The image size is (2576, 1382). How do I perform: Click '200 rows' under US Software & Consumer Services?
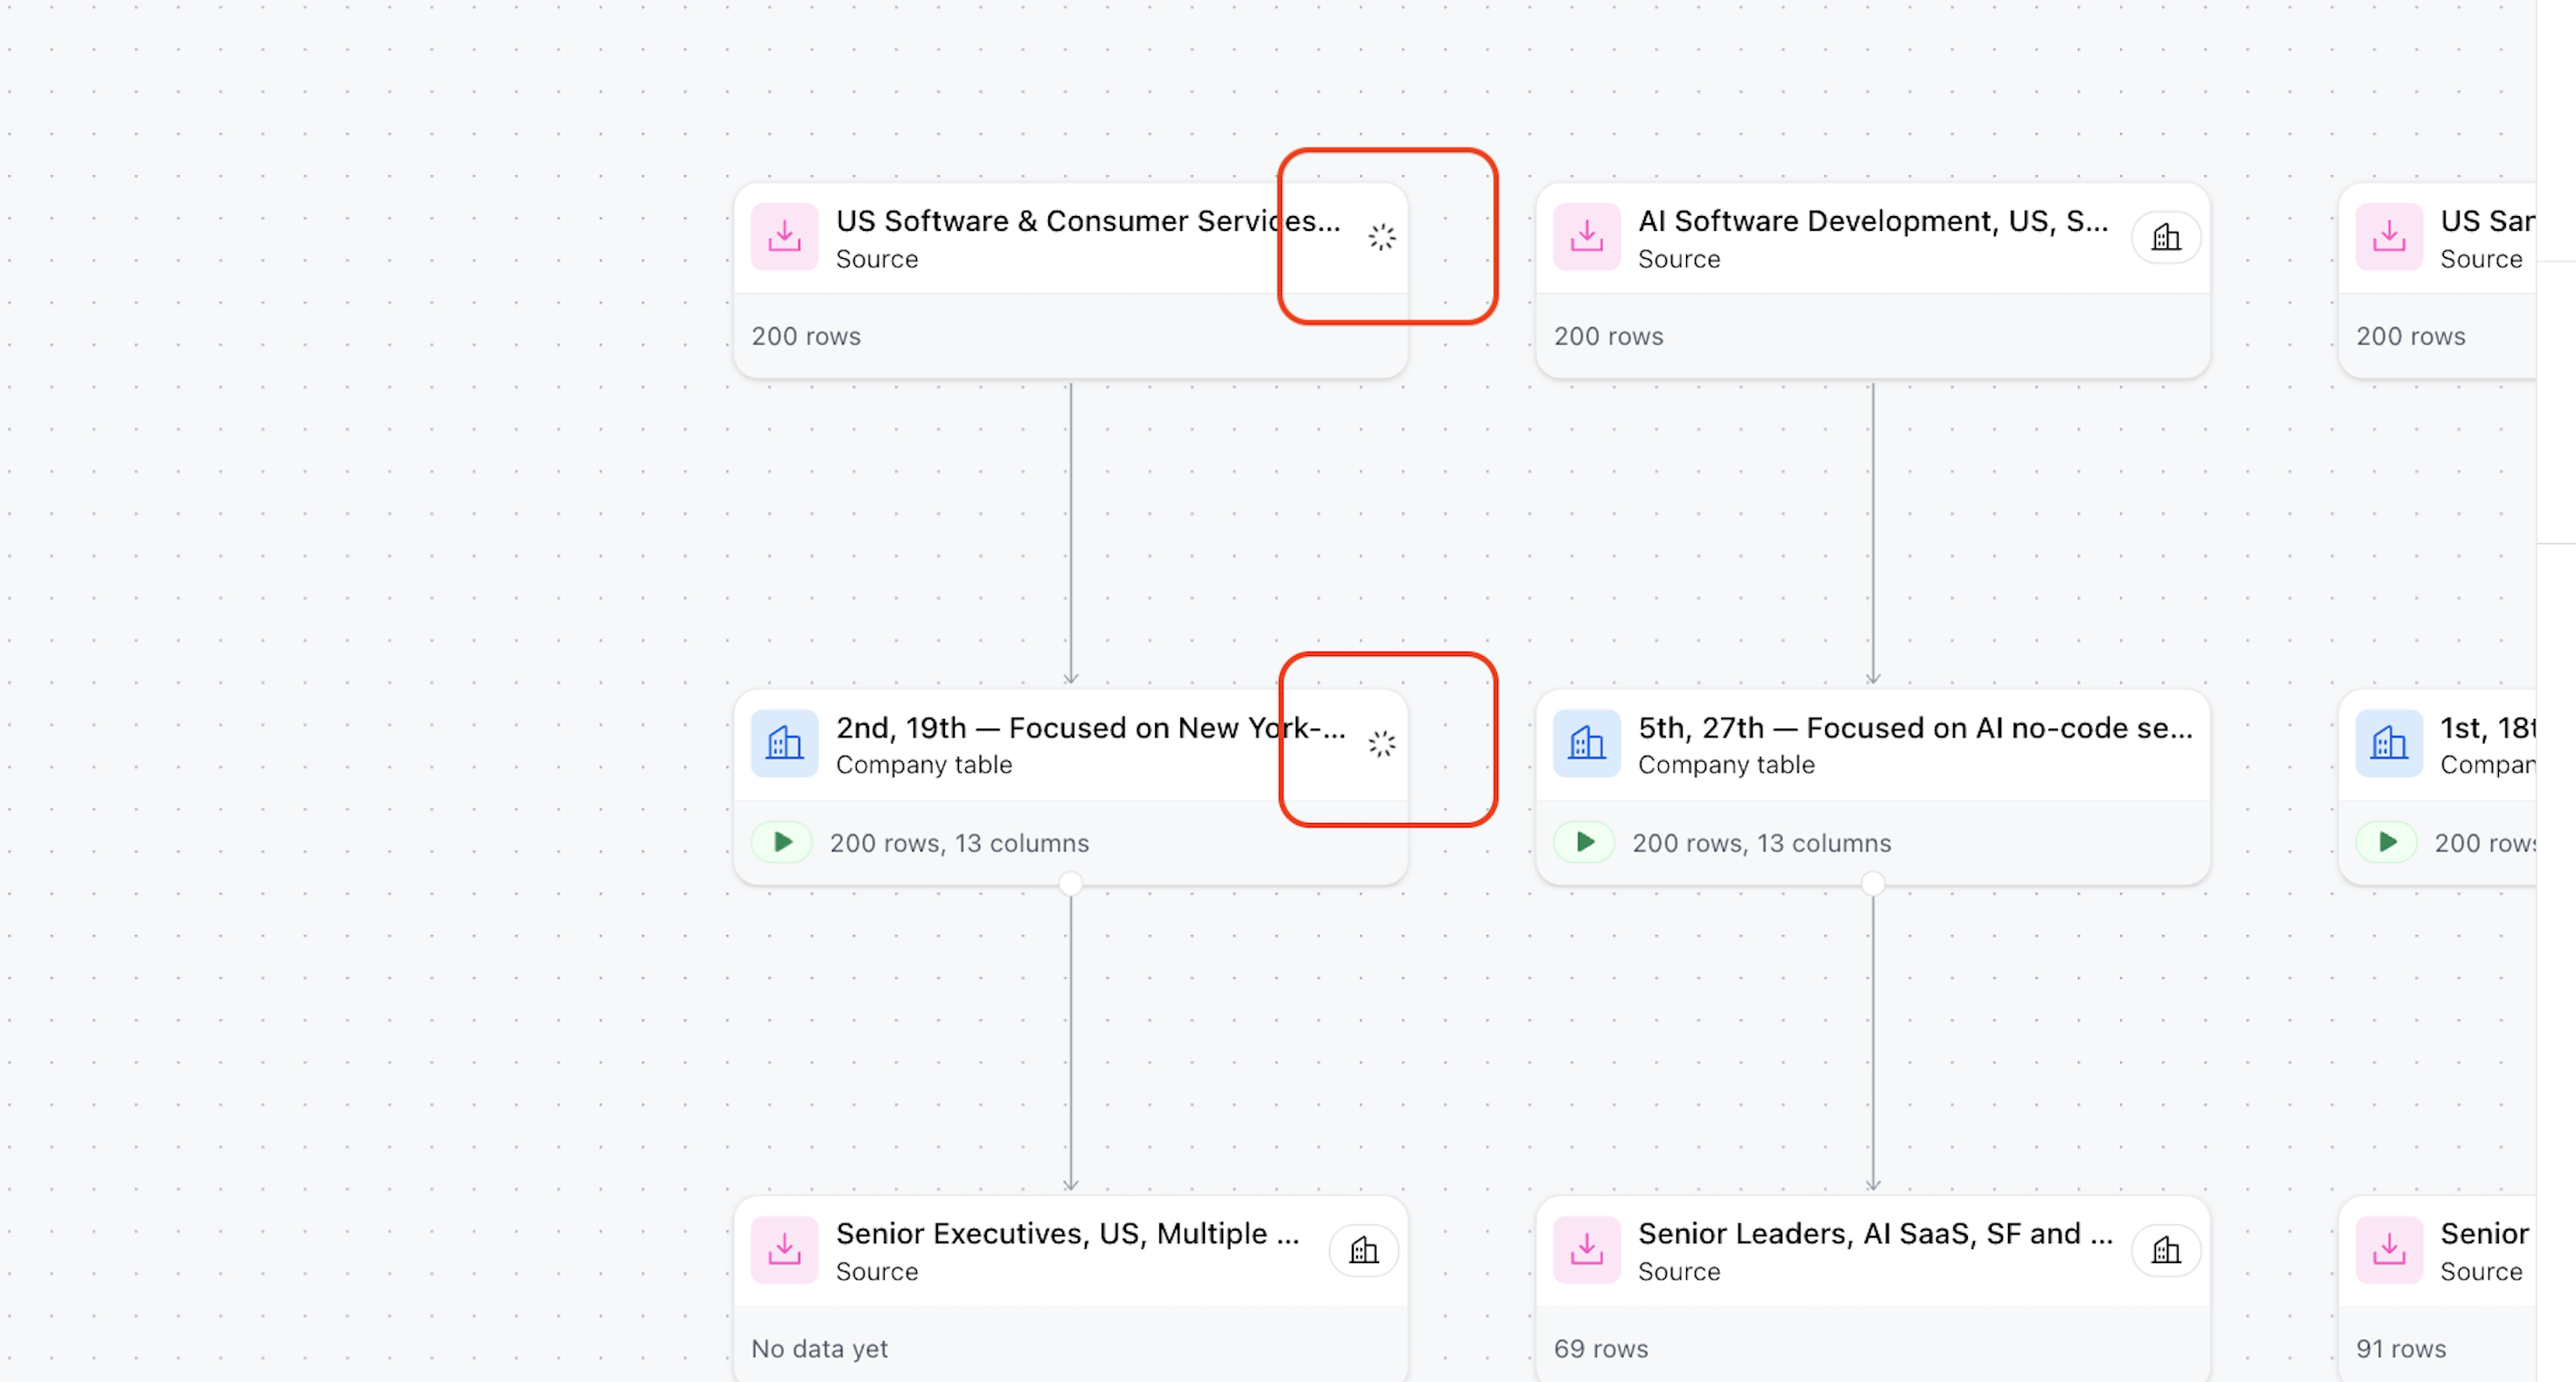click(x=806, y=336)
